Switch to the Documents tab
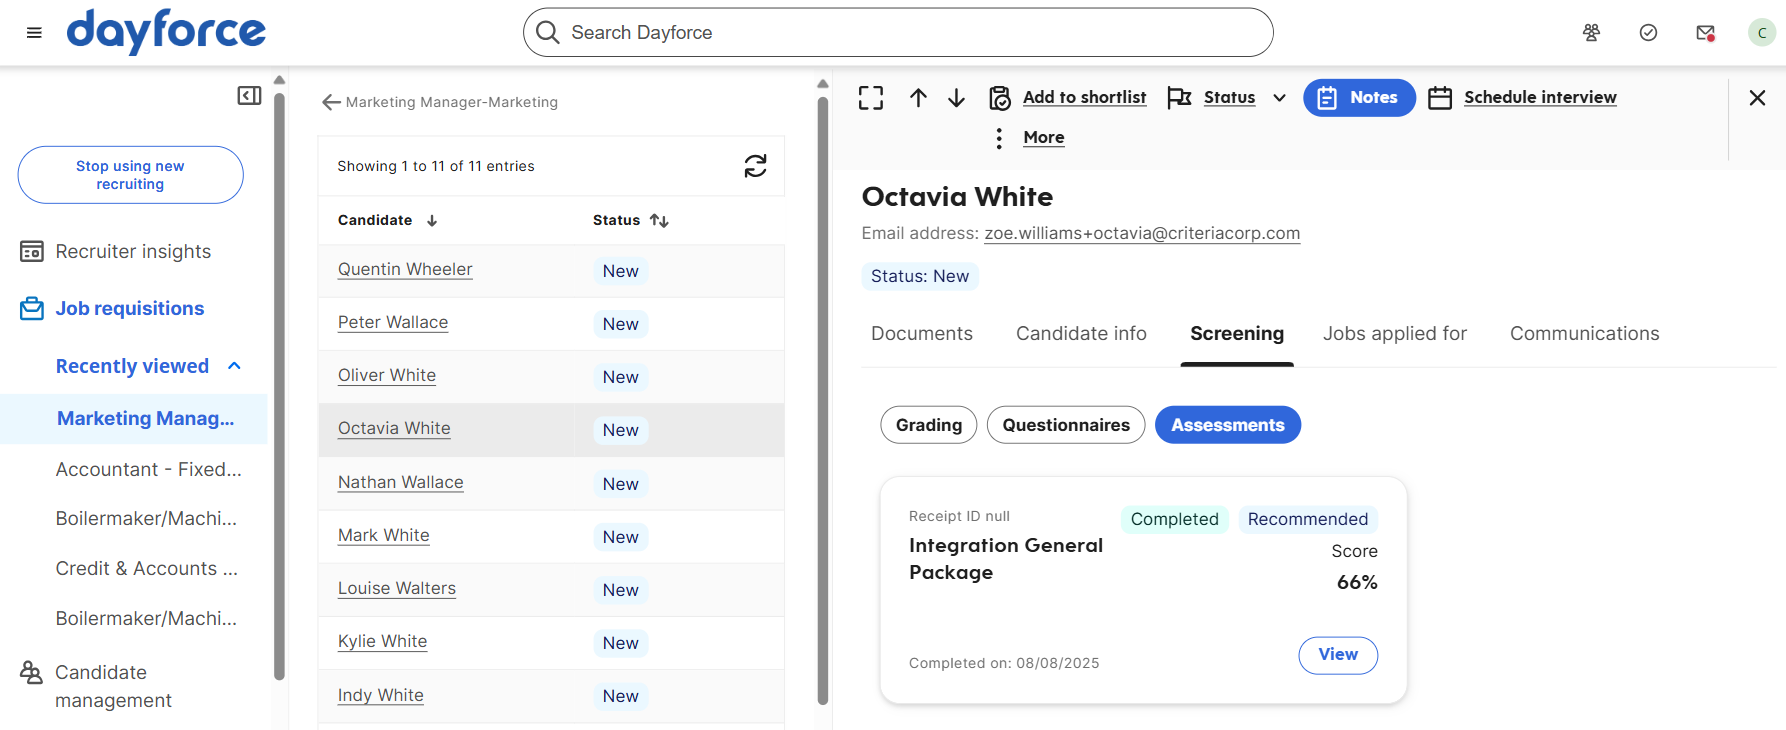This screenshot has width=1786, height=730. click(x=922, y=334)
